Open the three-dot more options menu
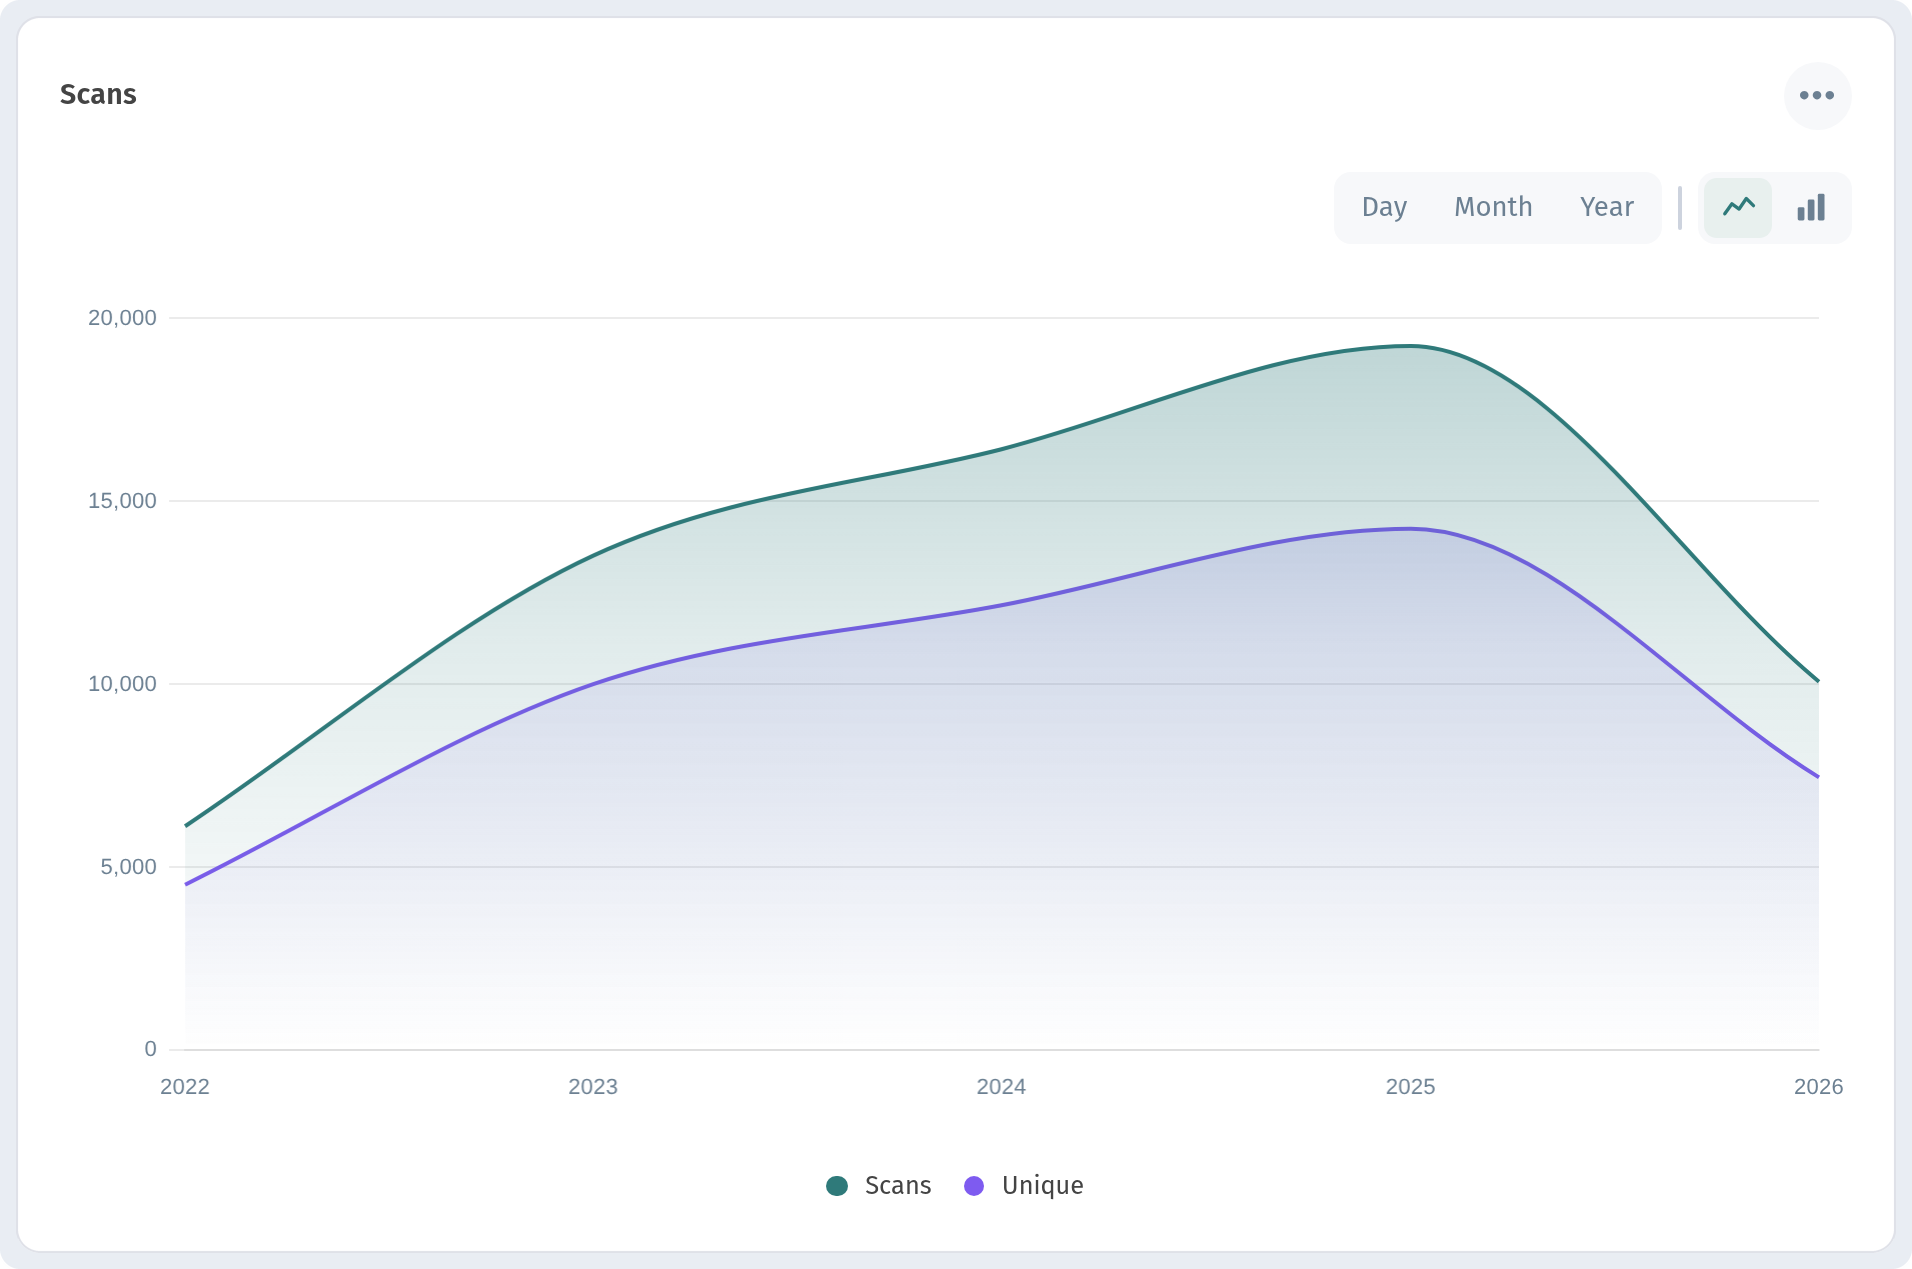The height and width of the screenshot is (1269, 1912). pyautogui.click(x=1817, y=96)
